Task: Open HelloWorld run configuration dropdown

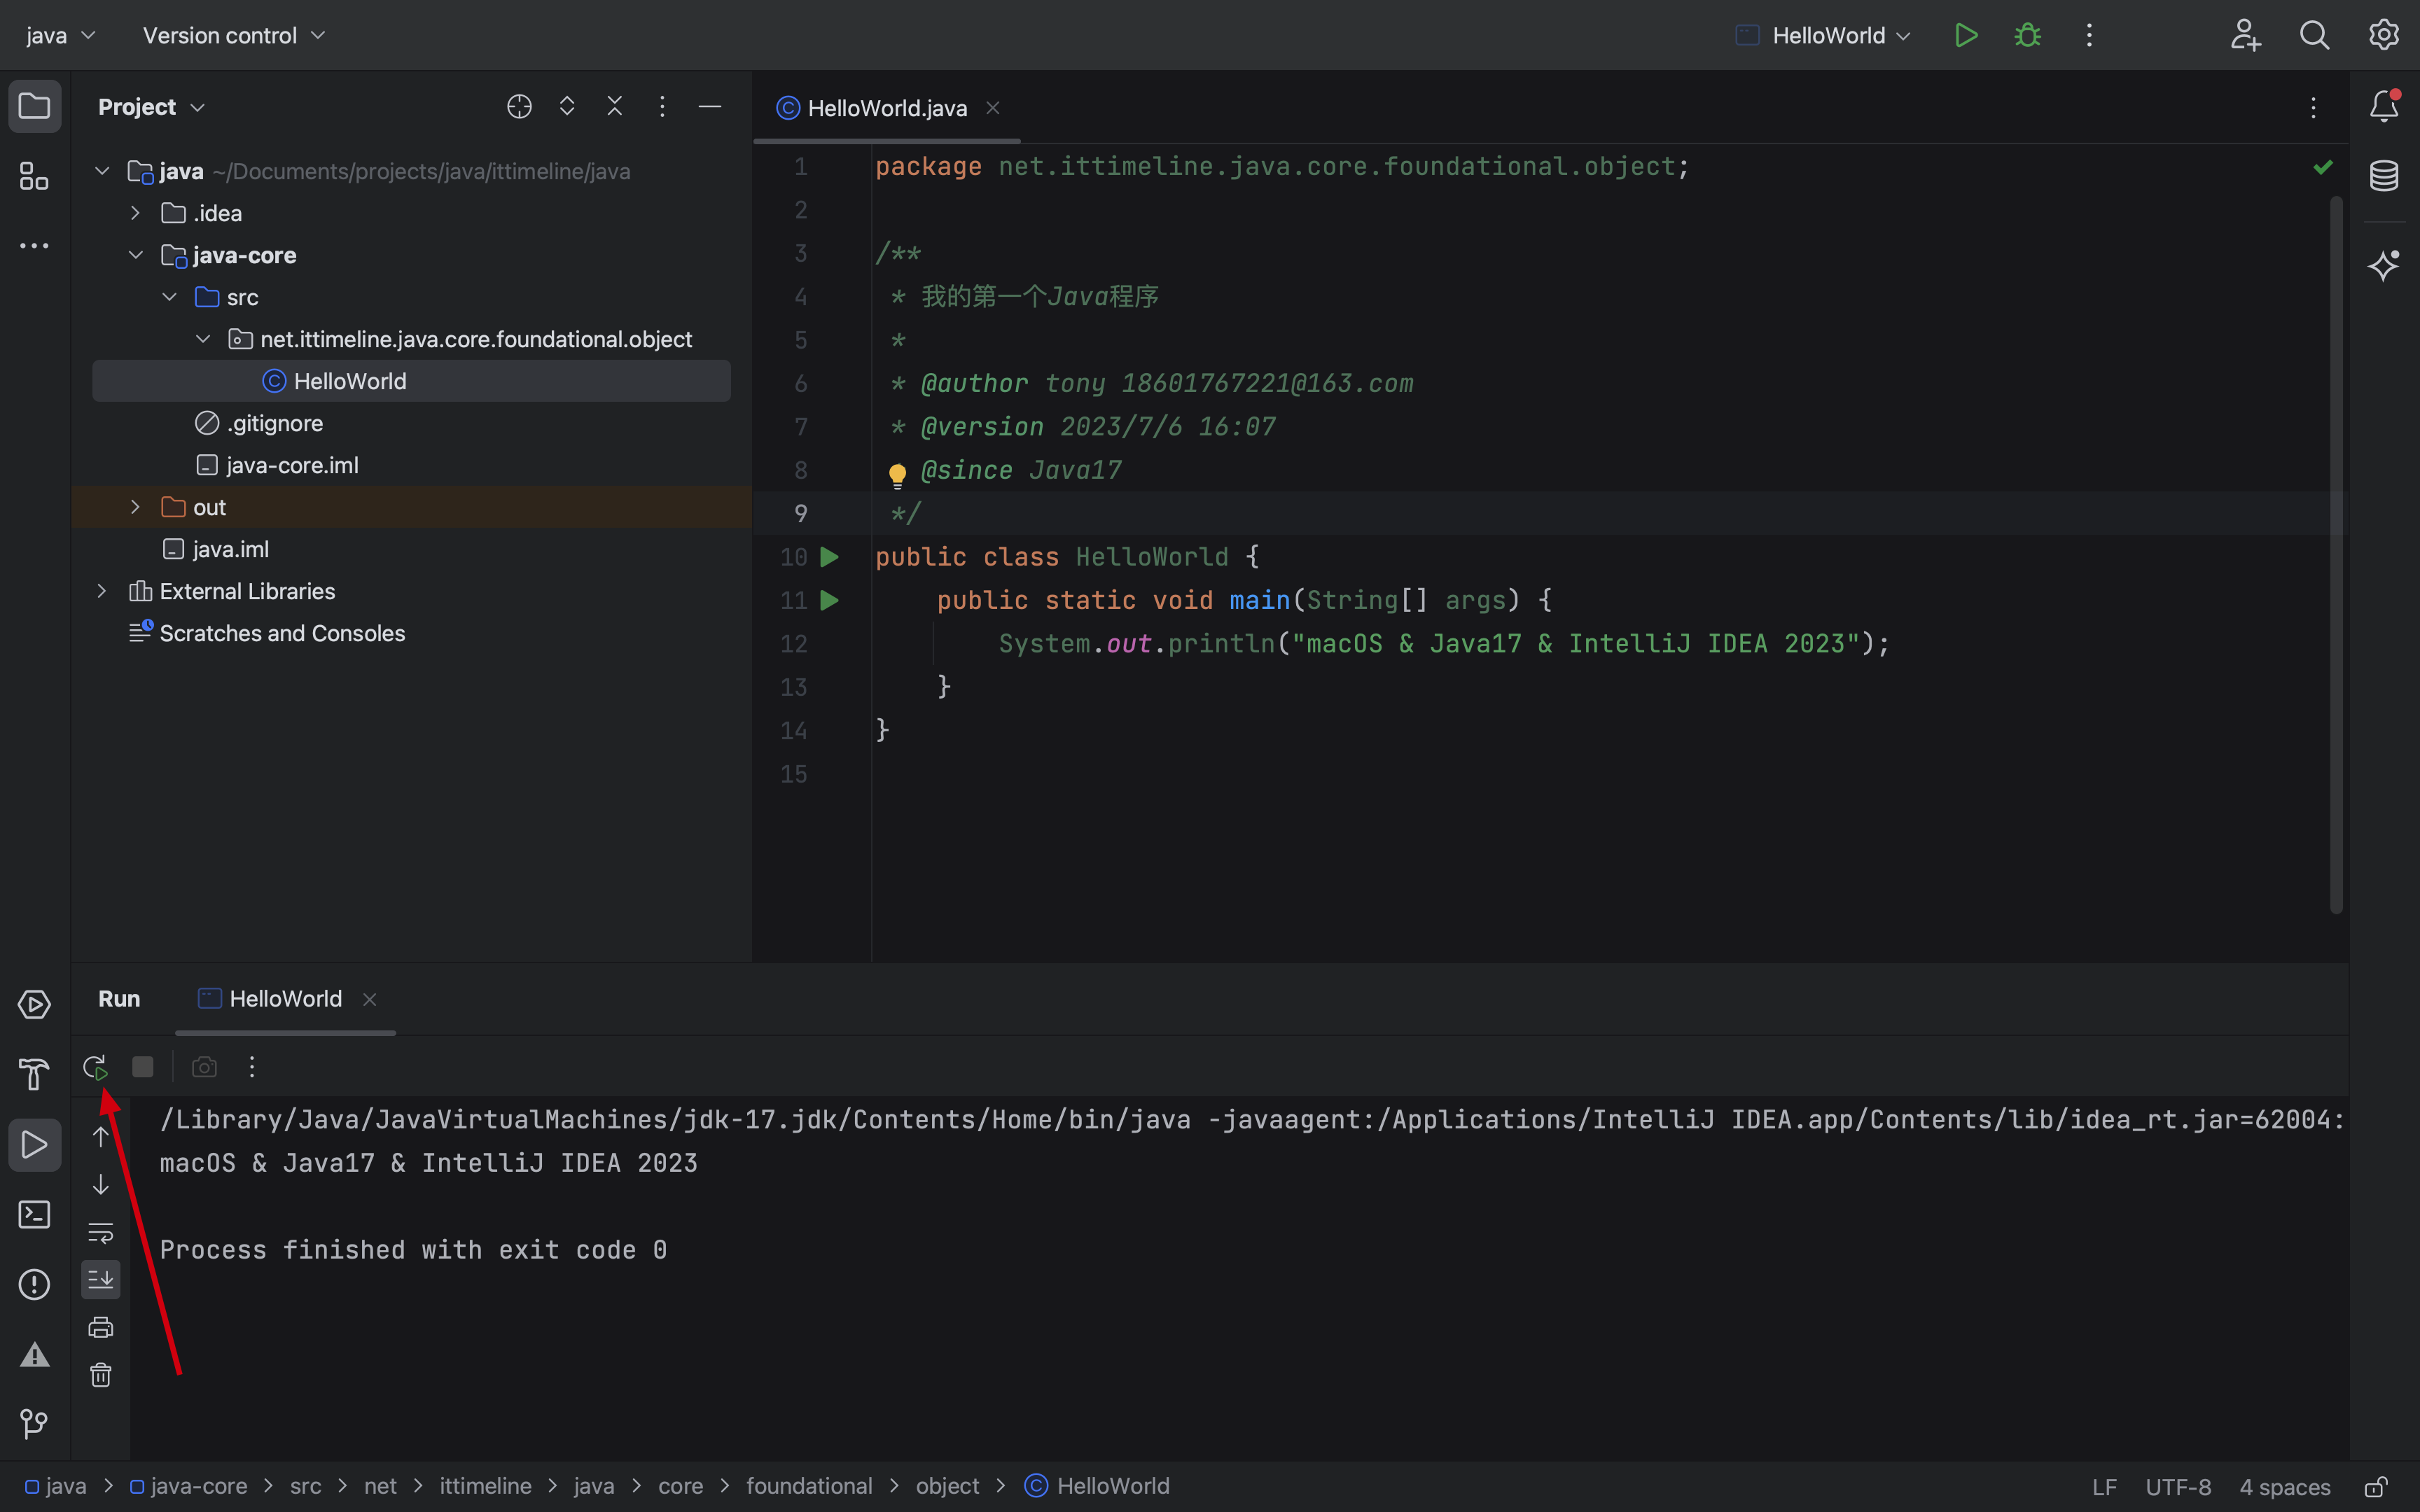Action: pyautogui.click(x=1822, y=35)
